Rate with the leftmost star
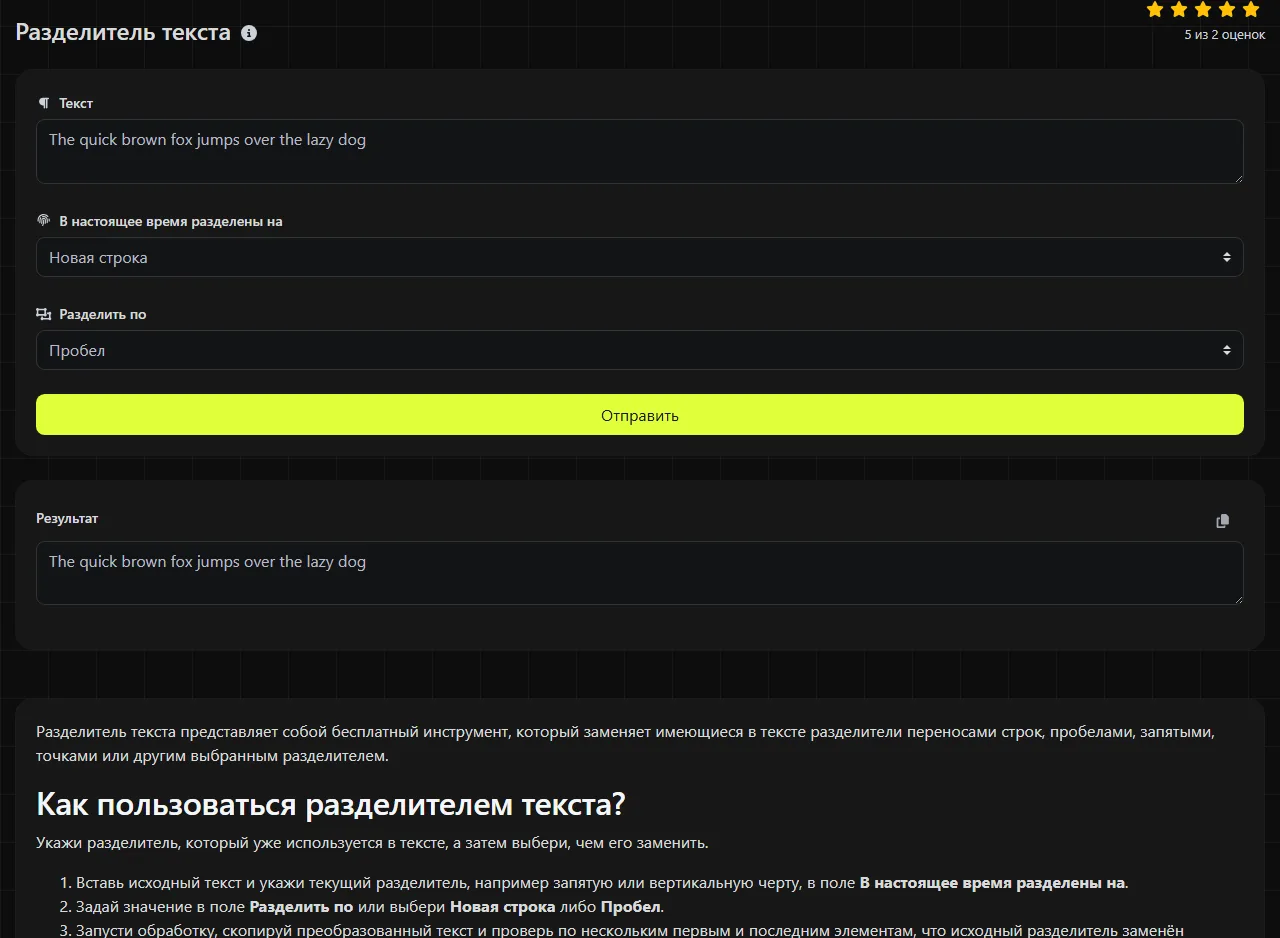 [x=1155, y=10]
